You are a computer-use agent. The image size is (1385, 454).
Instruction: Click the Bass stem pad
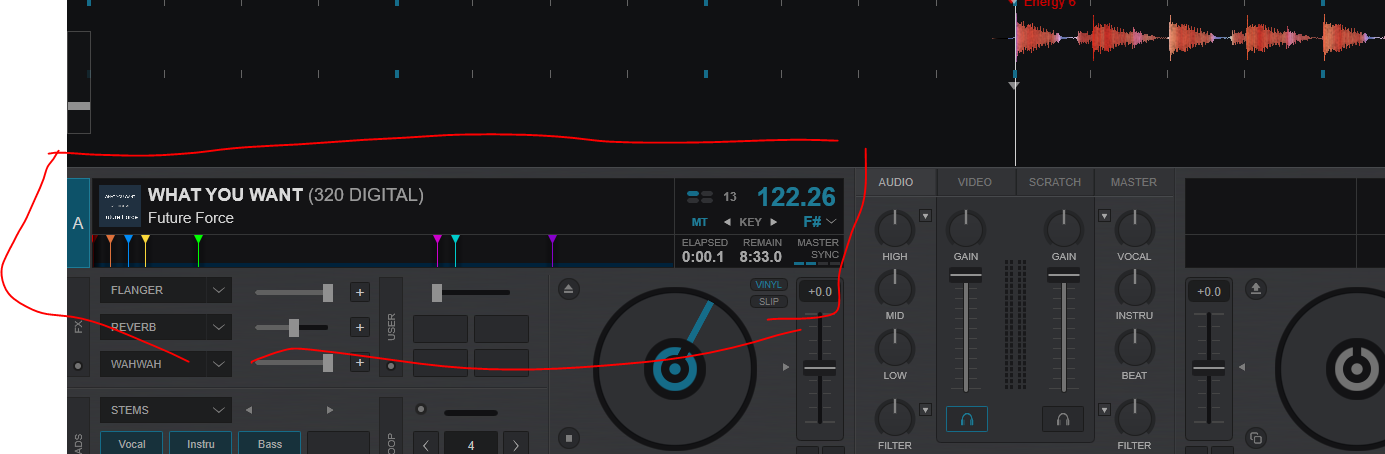[x=270, y=443]
